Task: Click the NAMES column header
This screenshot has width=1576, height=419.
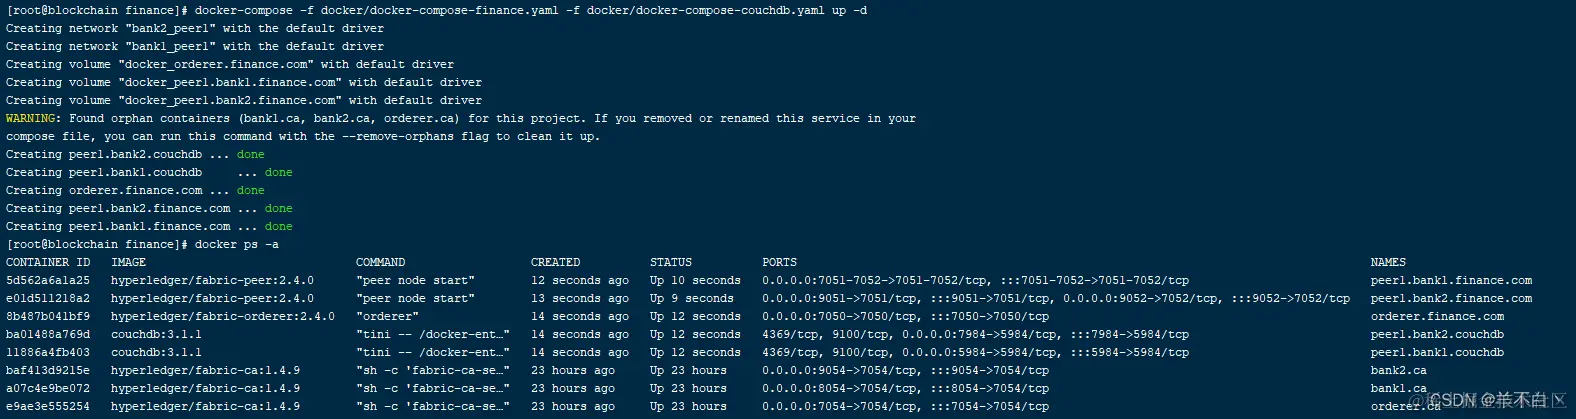Action: (1388, 262)
